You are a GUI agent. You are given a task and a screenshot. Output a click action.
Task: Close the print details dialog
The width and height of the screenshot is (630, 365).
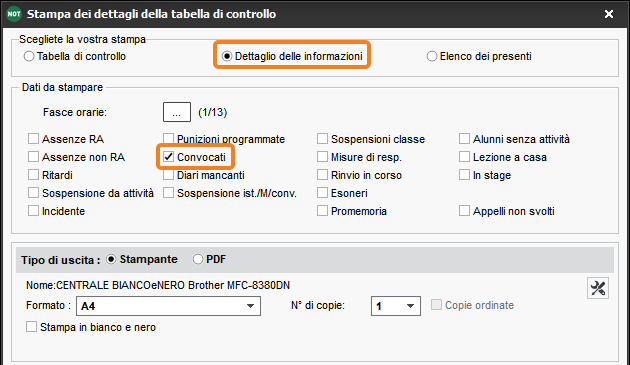pos(609,14)
